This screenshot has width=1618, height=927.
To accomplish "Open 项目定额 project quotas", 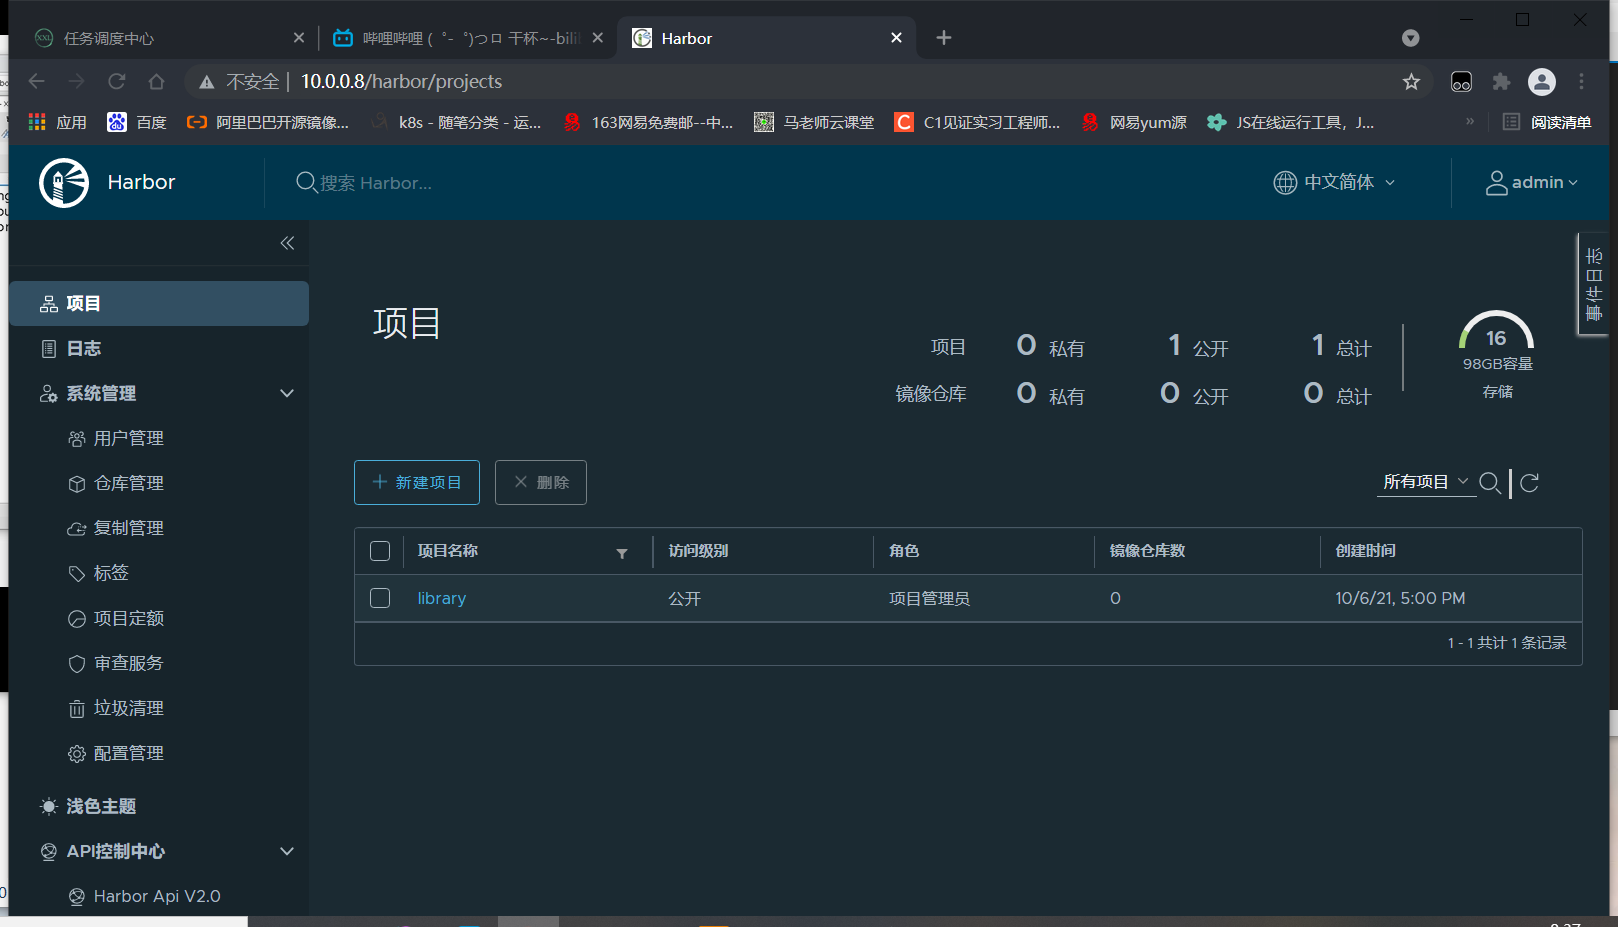I will coord(129,618).
